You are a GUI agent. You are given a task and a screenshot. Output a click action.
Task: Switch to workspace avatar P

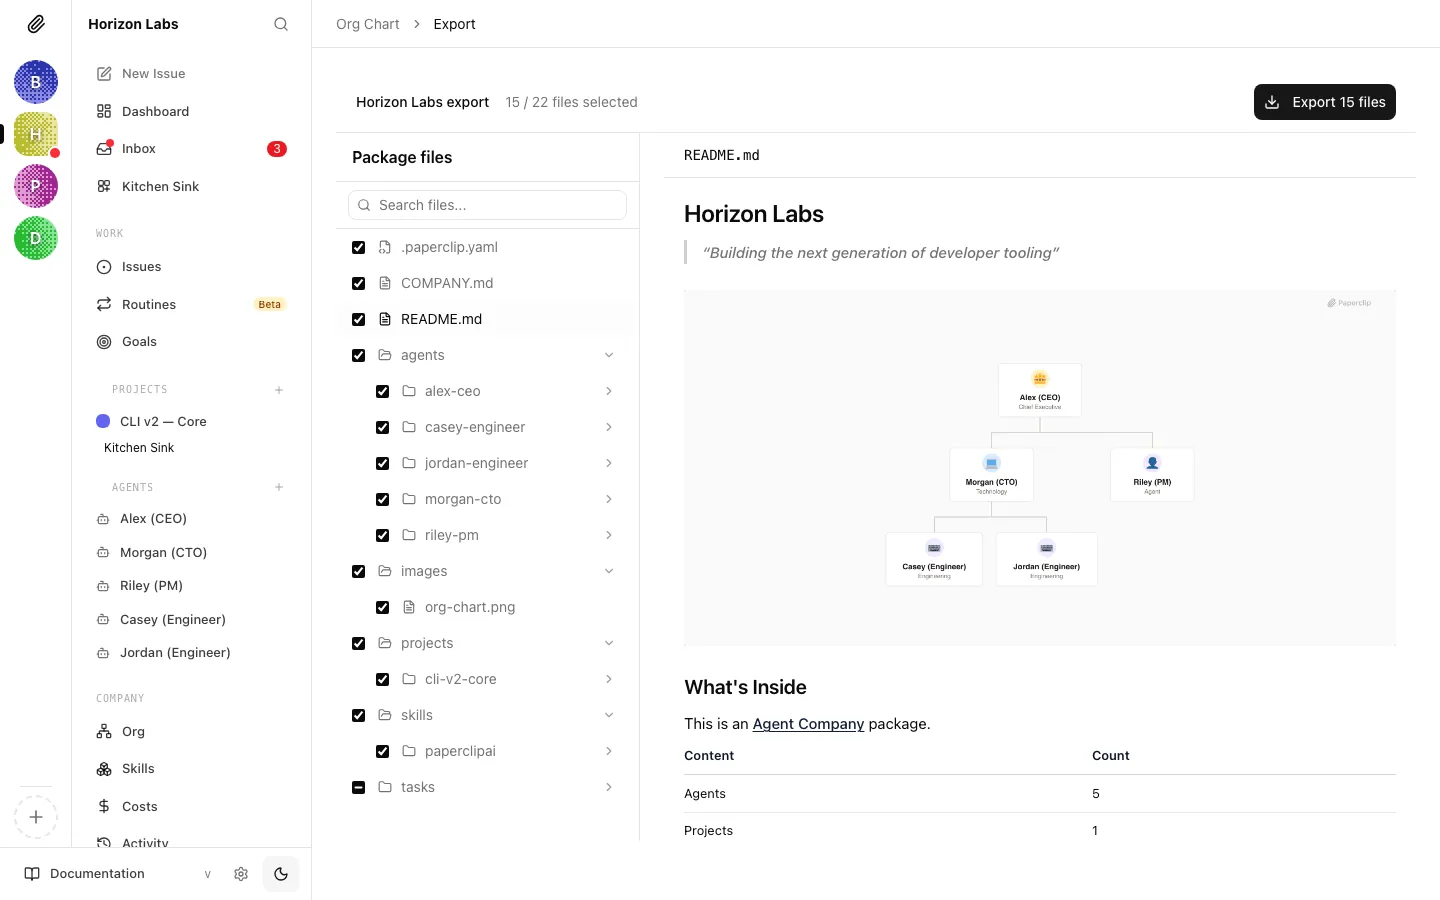(x=36, y=186)
